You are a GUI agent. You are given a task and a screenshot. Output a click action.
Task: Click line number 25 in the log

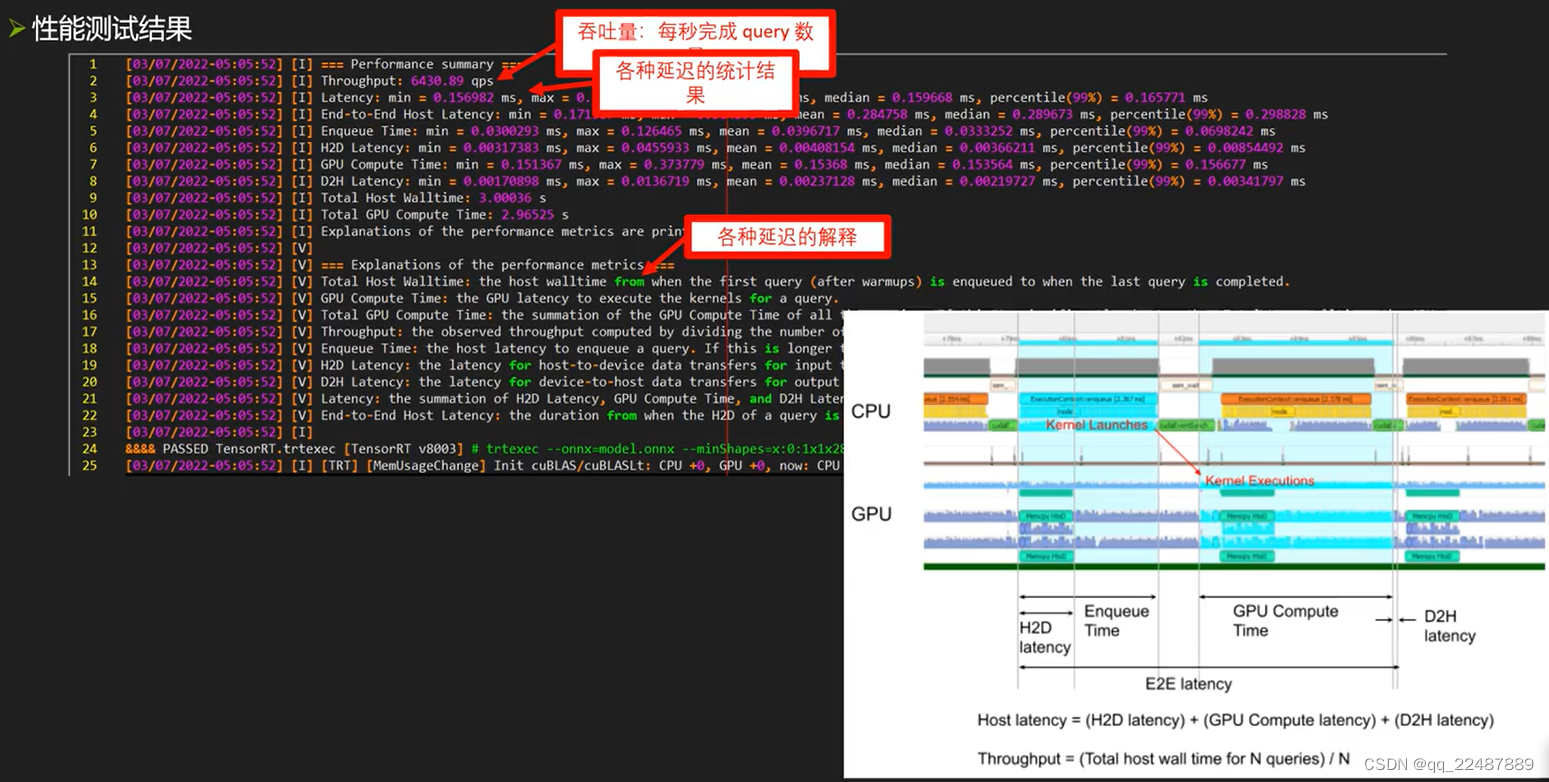pyautogui.click(x=90, y=466)
